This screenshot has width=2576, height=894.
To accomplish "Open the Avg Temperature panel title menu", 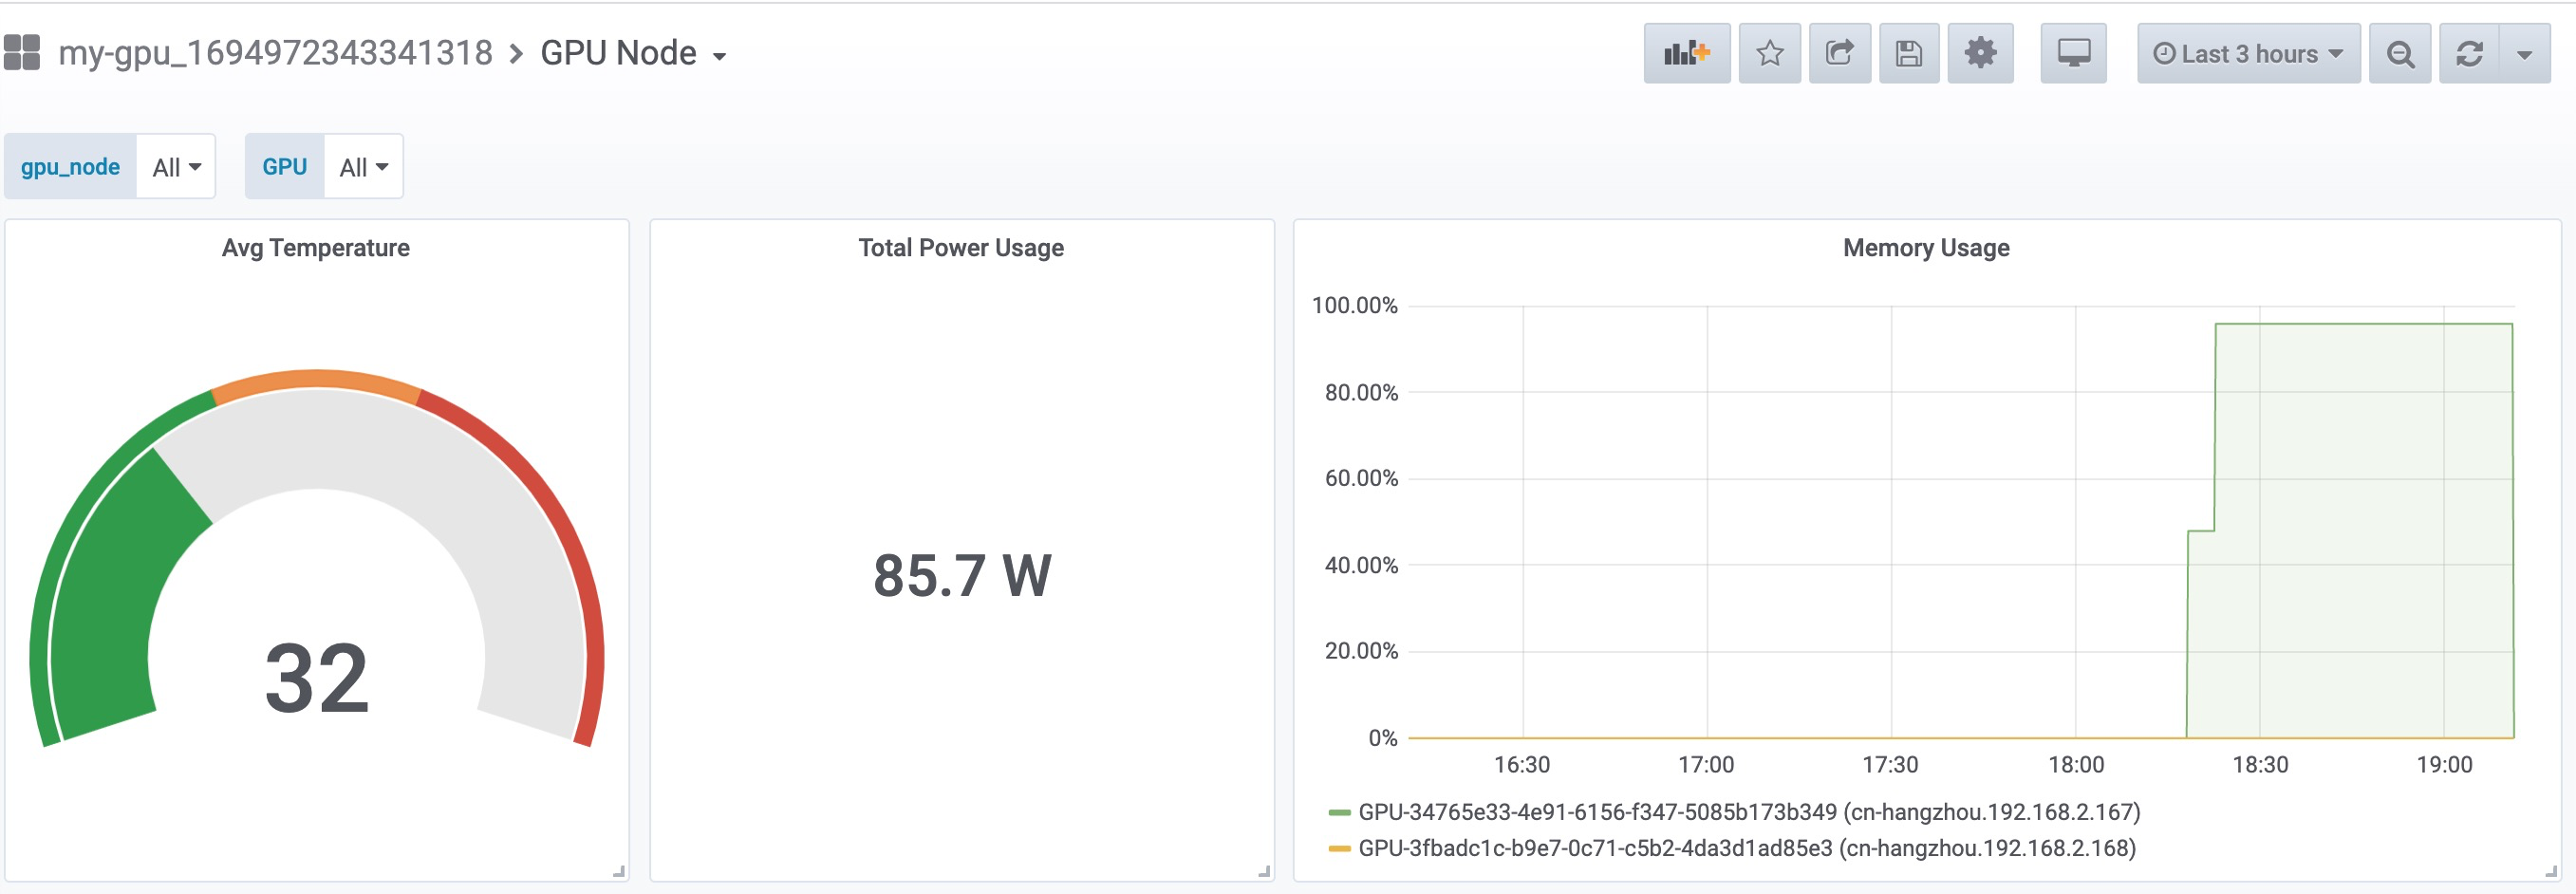I will point(316,248).
